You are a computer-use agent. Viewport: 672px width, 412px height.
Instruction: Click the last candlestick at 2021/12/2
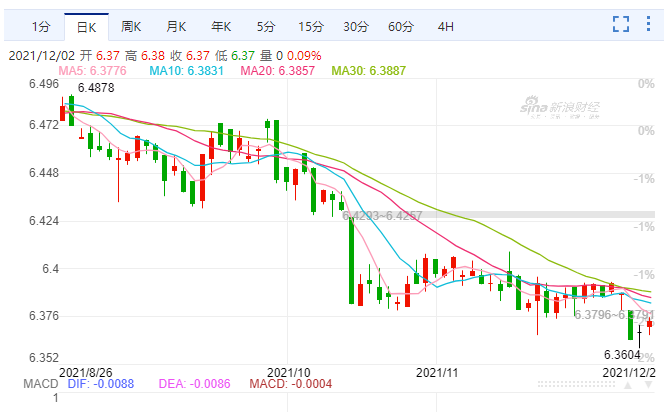[650, 326]
